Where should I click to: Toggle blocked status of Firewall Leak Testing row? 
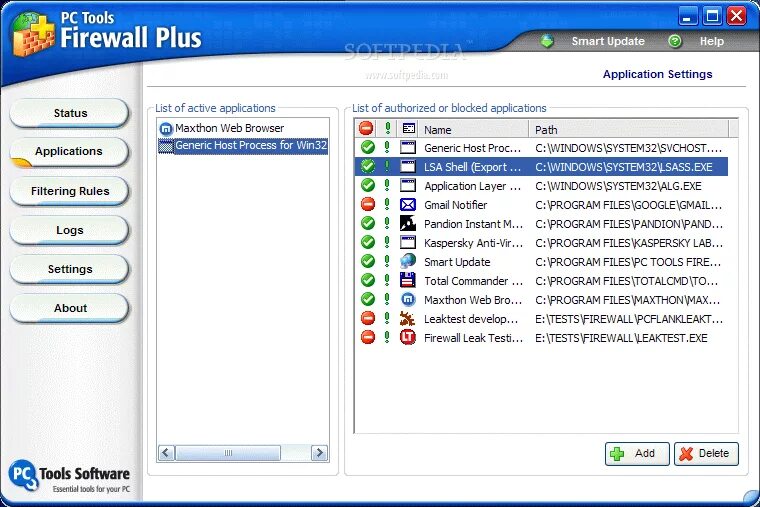point(368,337)
